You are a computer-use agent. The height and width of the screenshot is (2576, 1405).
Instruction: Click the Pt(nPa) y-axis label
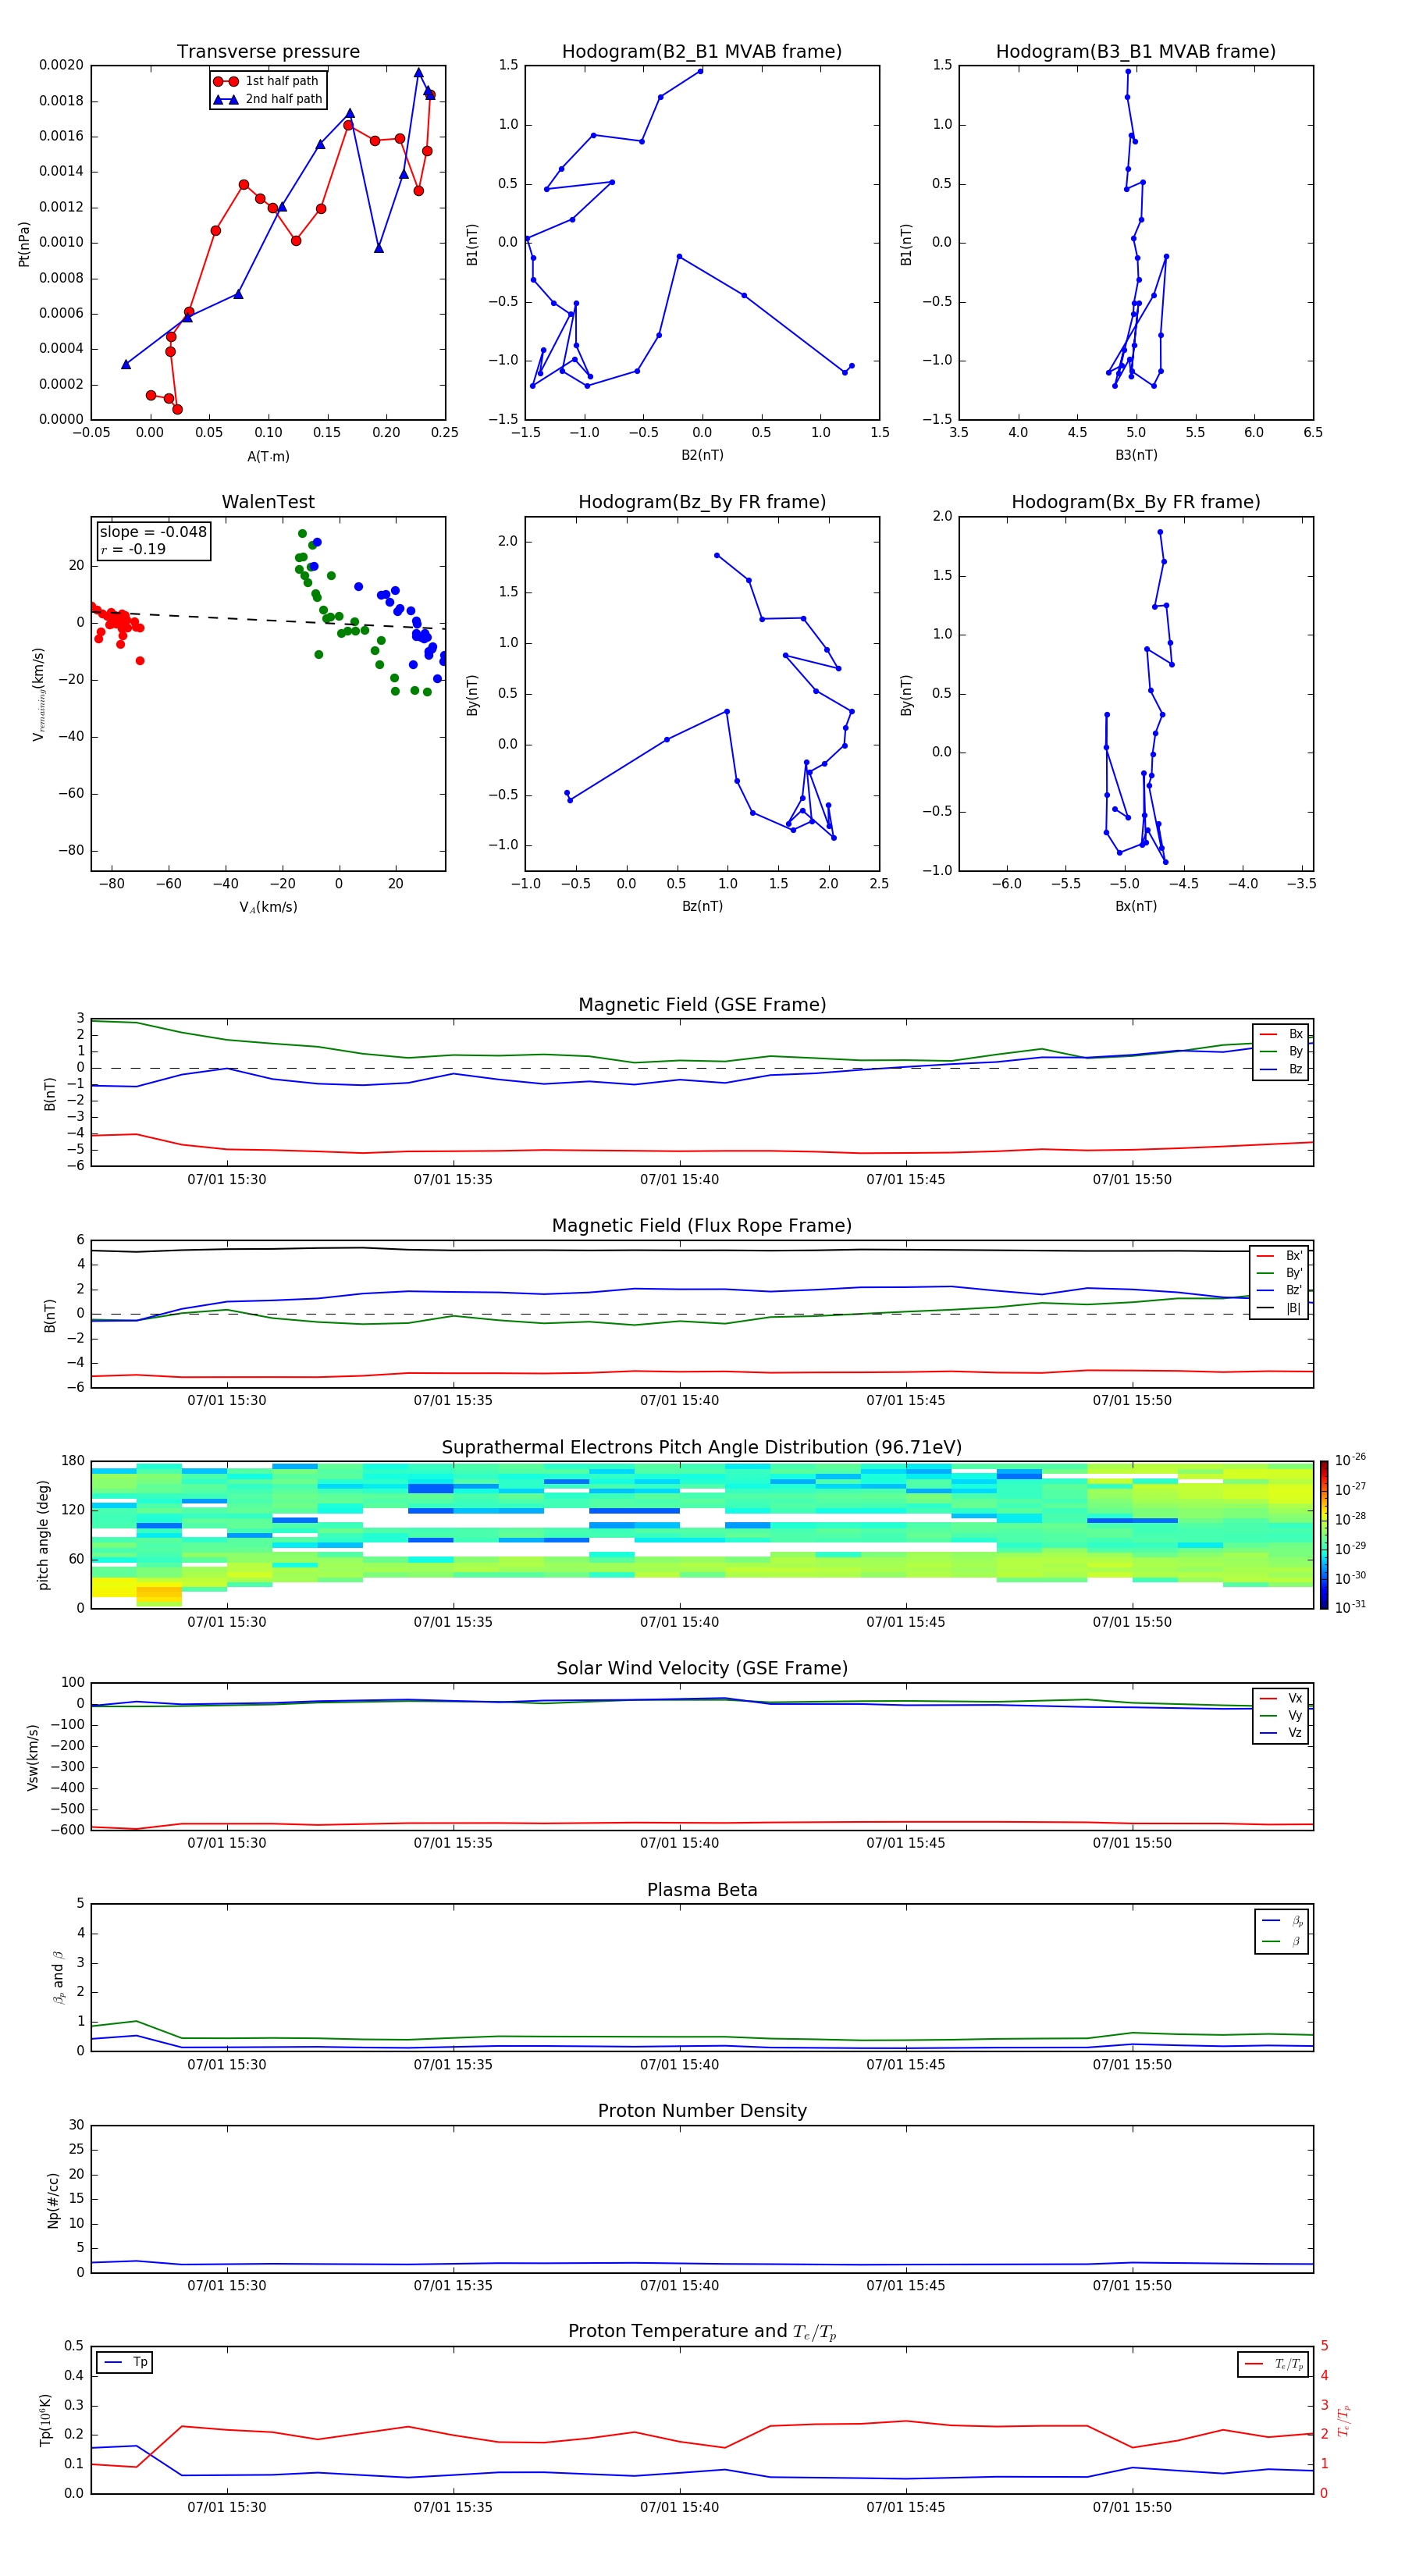(24, 243)
